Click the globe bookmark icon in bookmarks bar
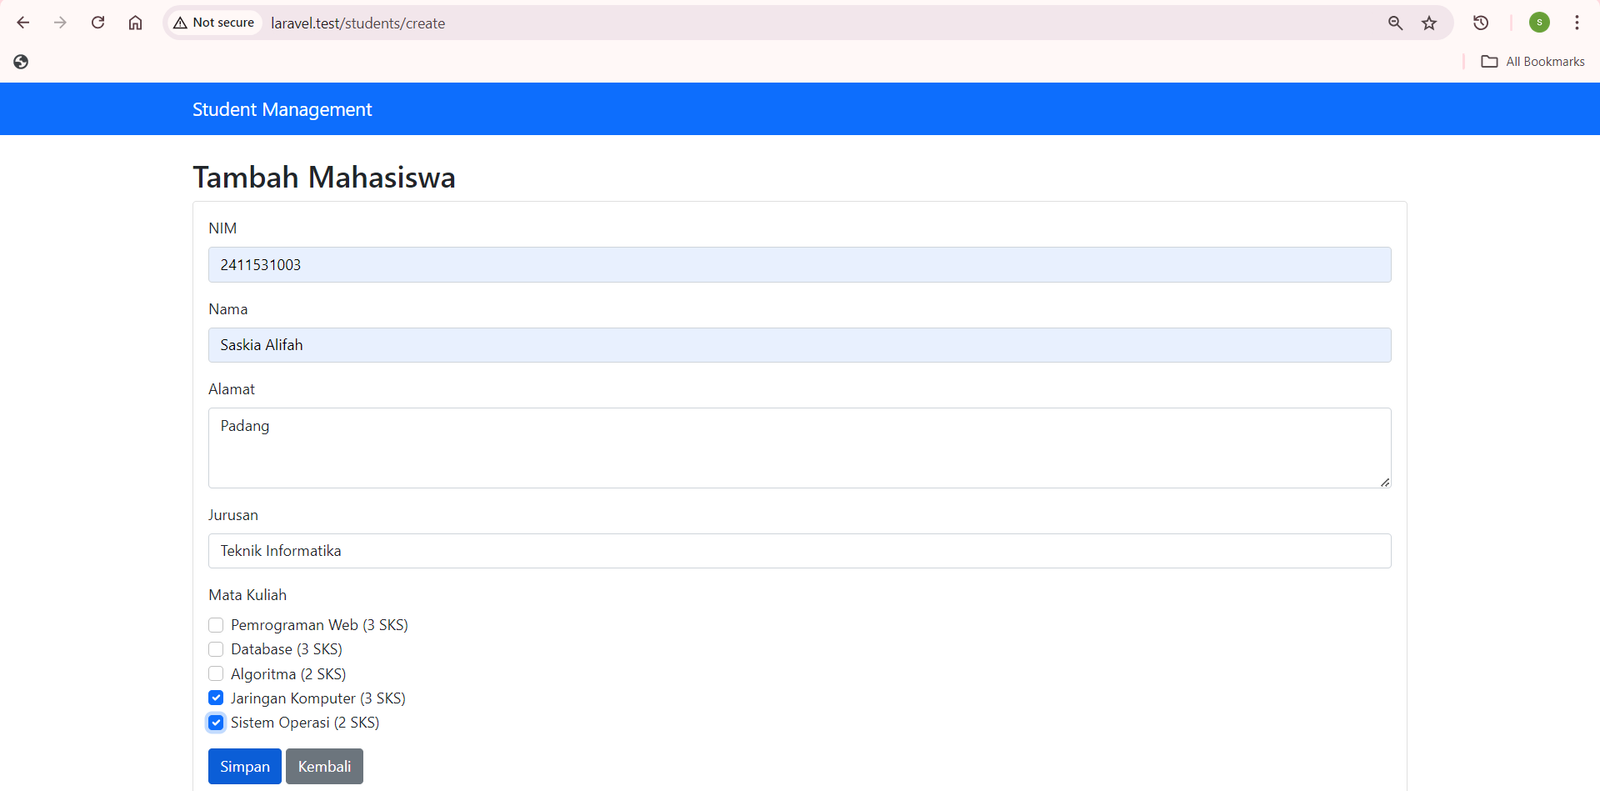The width and height of the screenshot is (1600, 791). [21, 62]
